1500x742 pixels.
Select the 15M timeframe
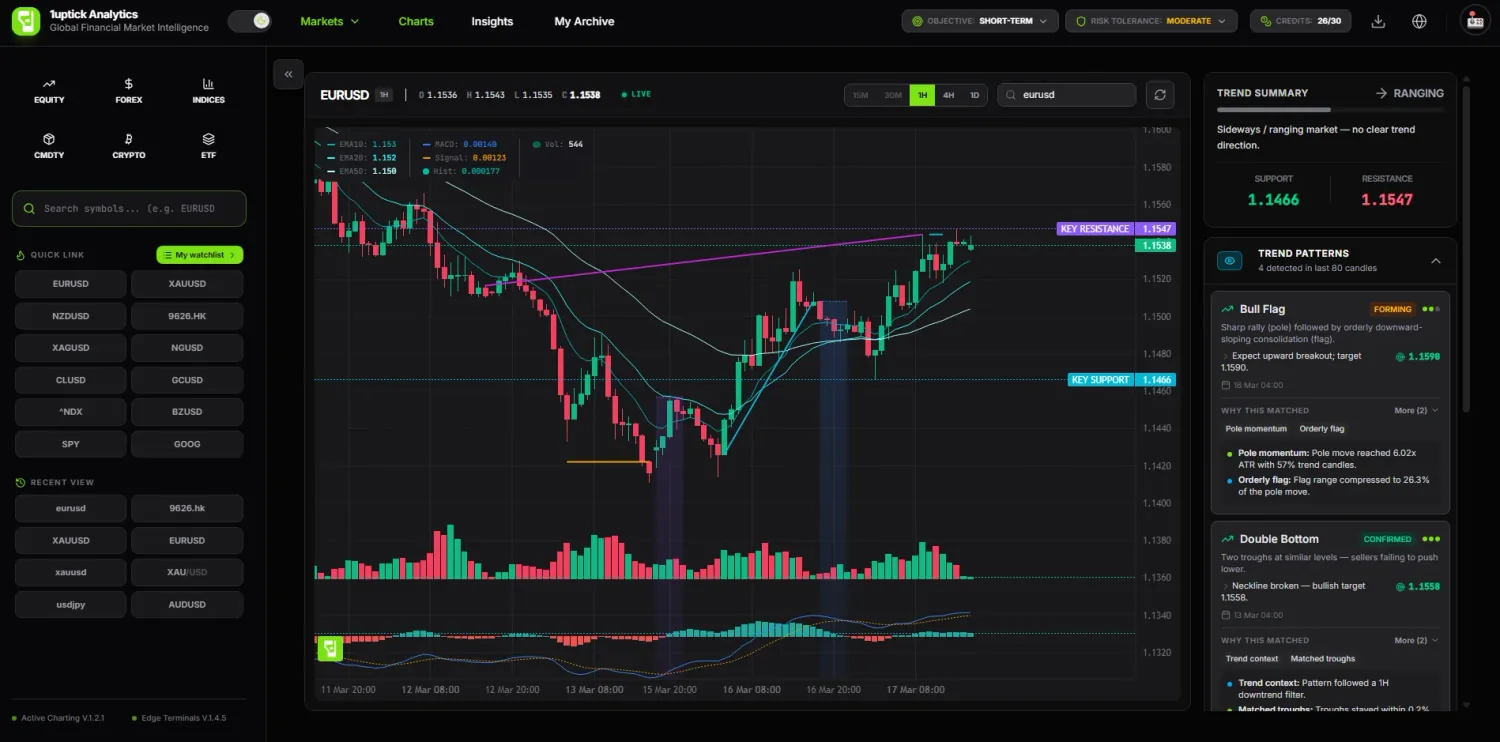click(x=861, y=95)
